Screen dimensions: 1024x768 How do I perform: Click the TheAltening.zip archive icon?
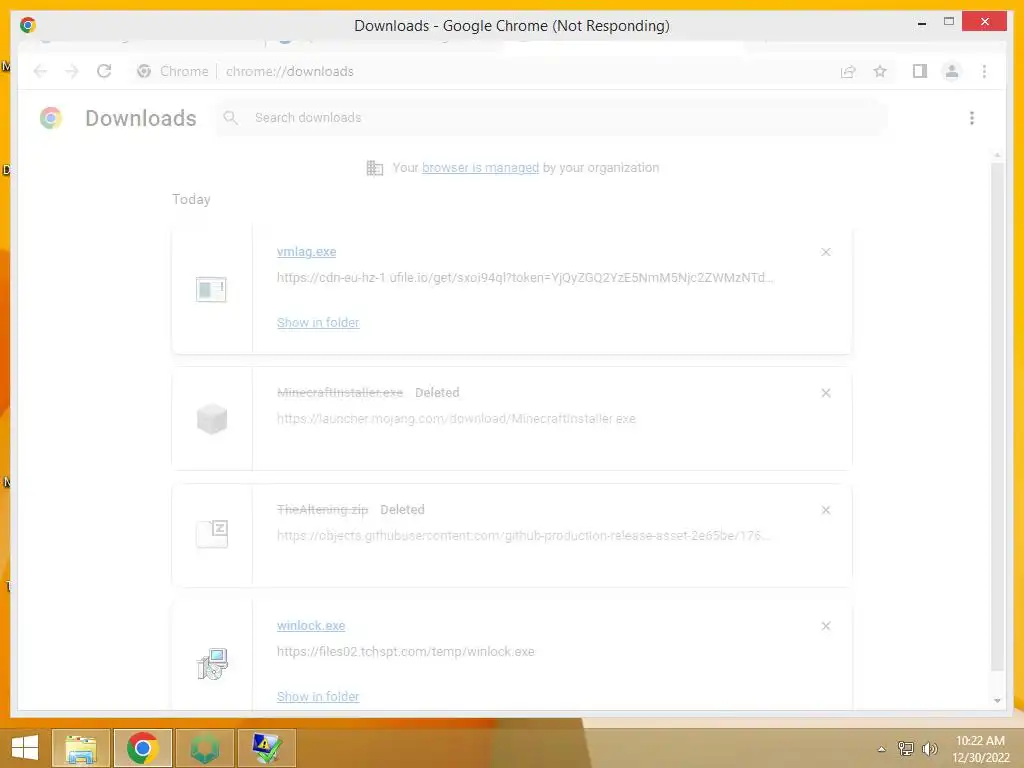coord(212,534)
